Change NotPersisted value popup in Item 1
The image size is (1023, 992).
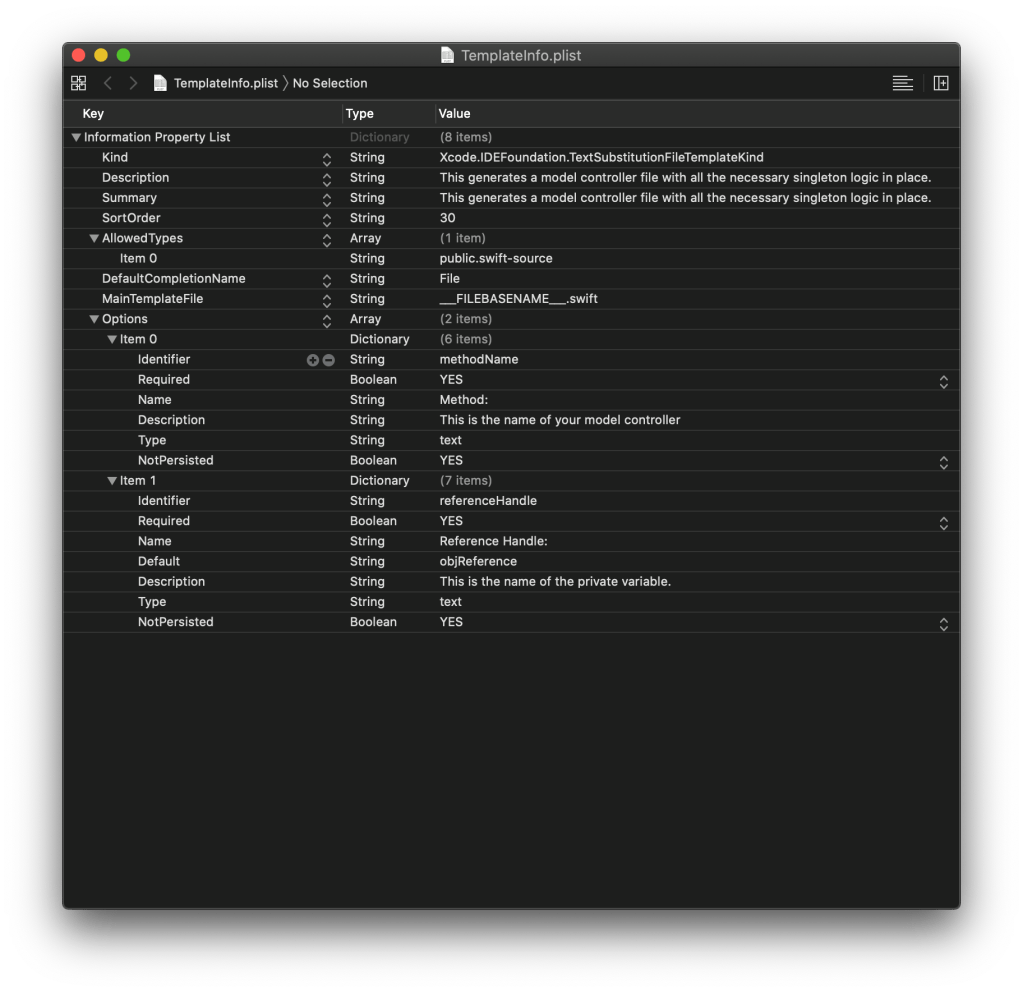click(x=942, y=623)
